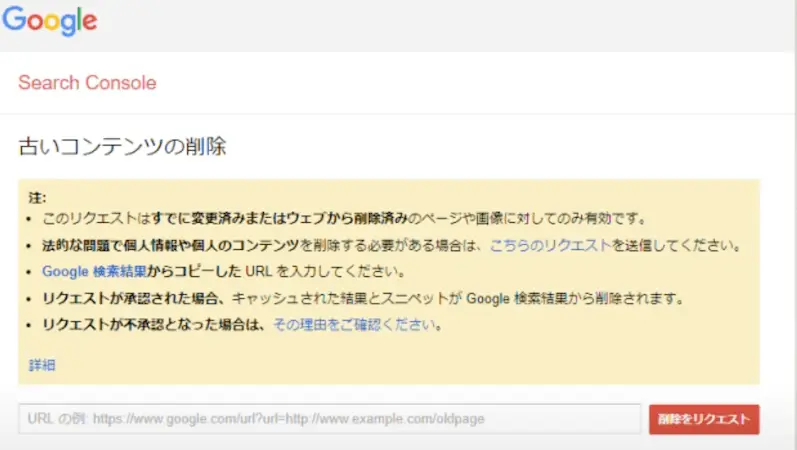Focus the URL の例 input field

click(329, 419)
